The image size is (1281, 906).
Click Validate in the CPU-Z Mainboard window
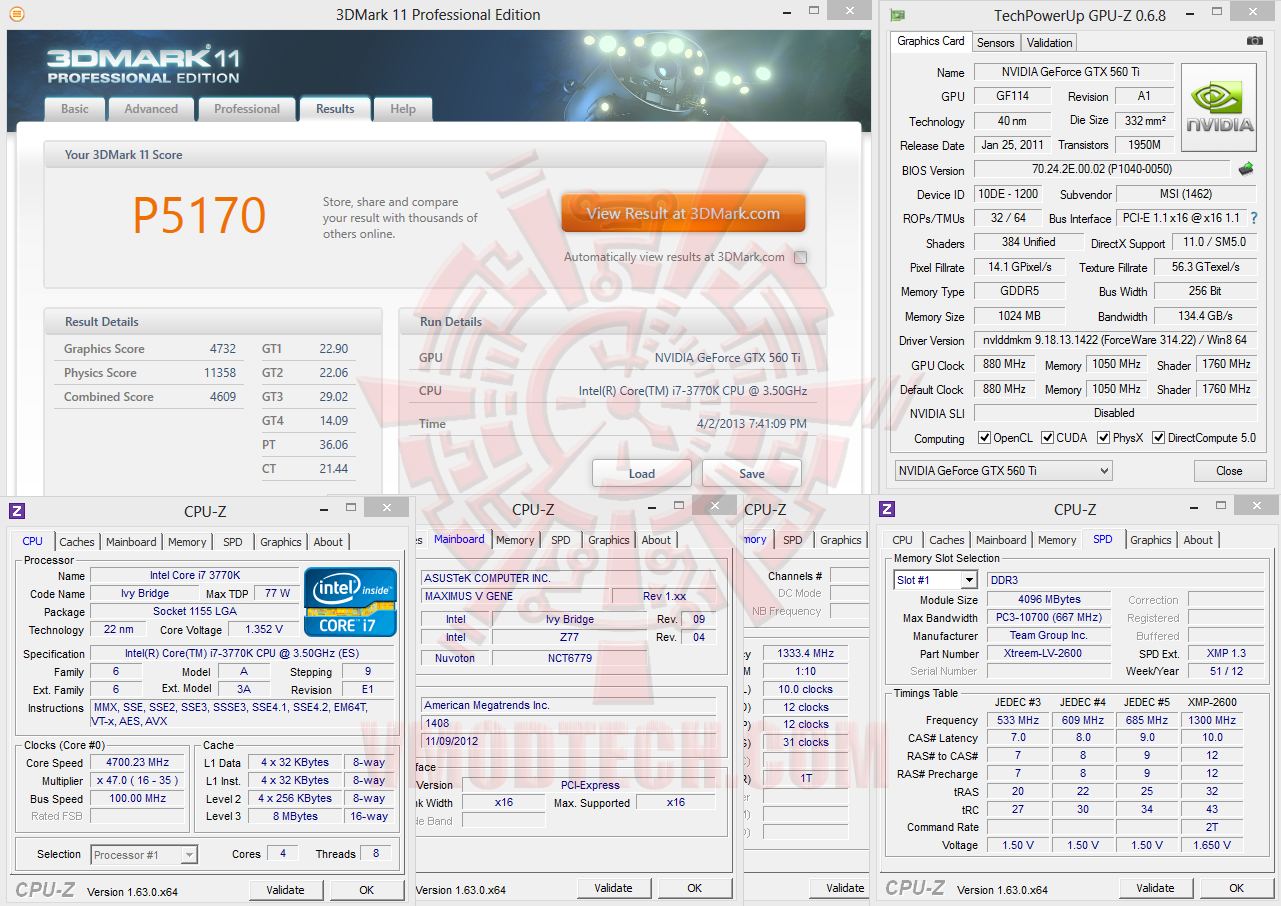[x=613, y=888]
